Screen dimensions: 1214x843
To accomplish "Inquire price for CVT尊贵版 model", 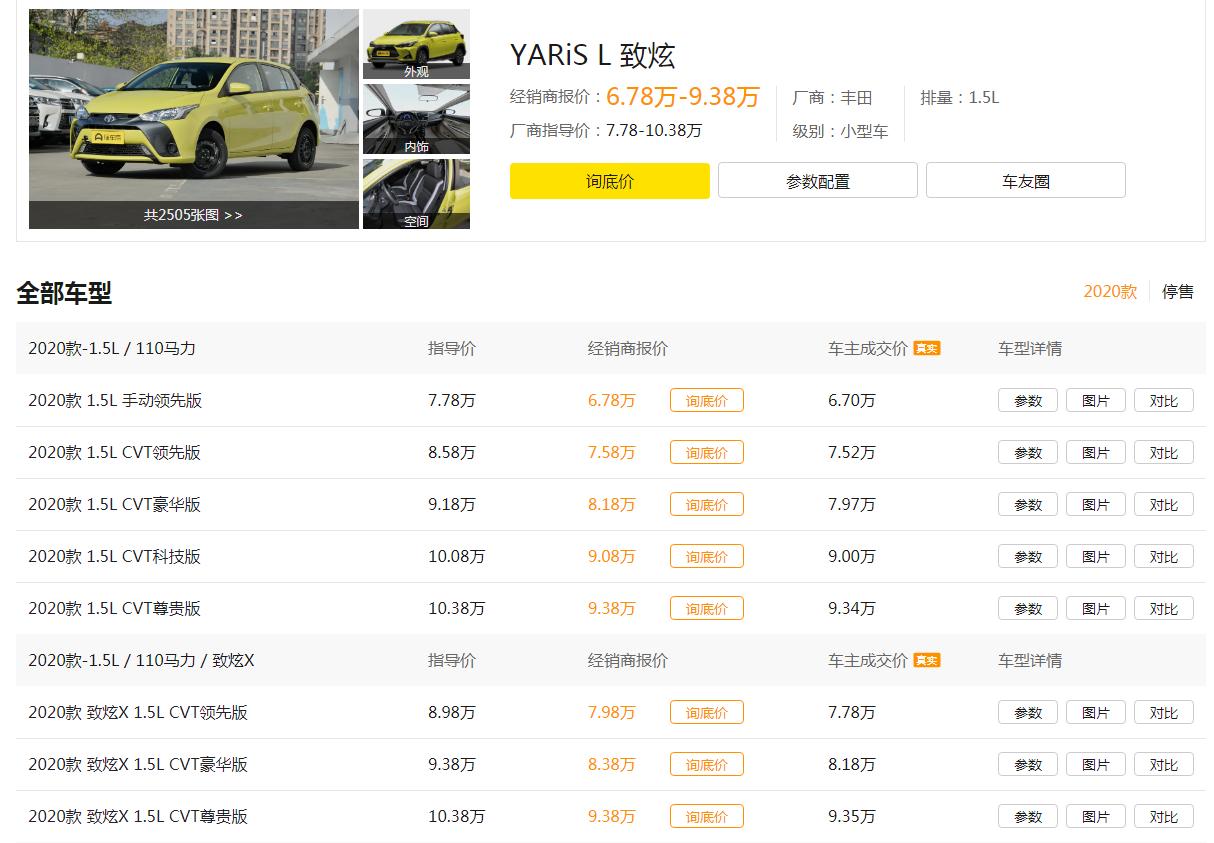I will 706,608.
